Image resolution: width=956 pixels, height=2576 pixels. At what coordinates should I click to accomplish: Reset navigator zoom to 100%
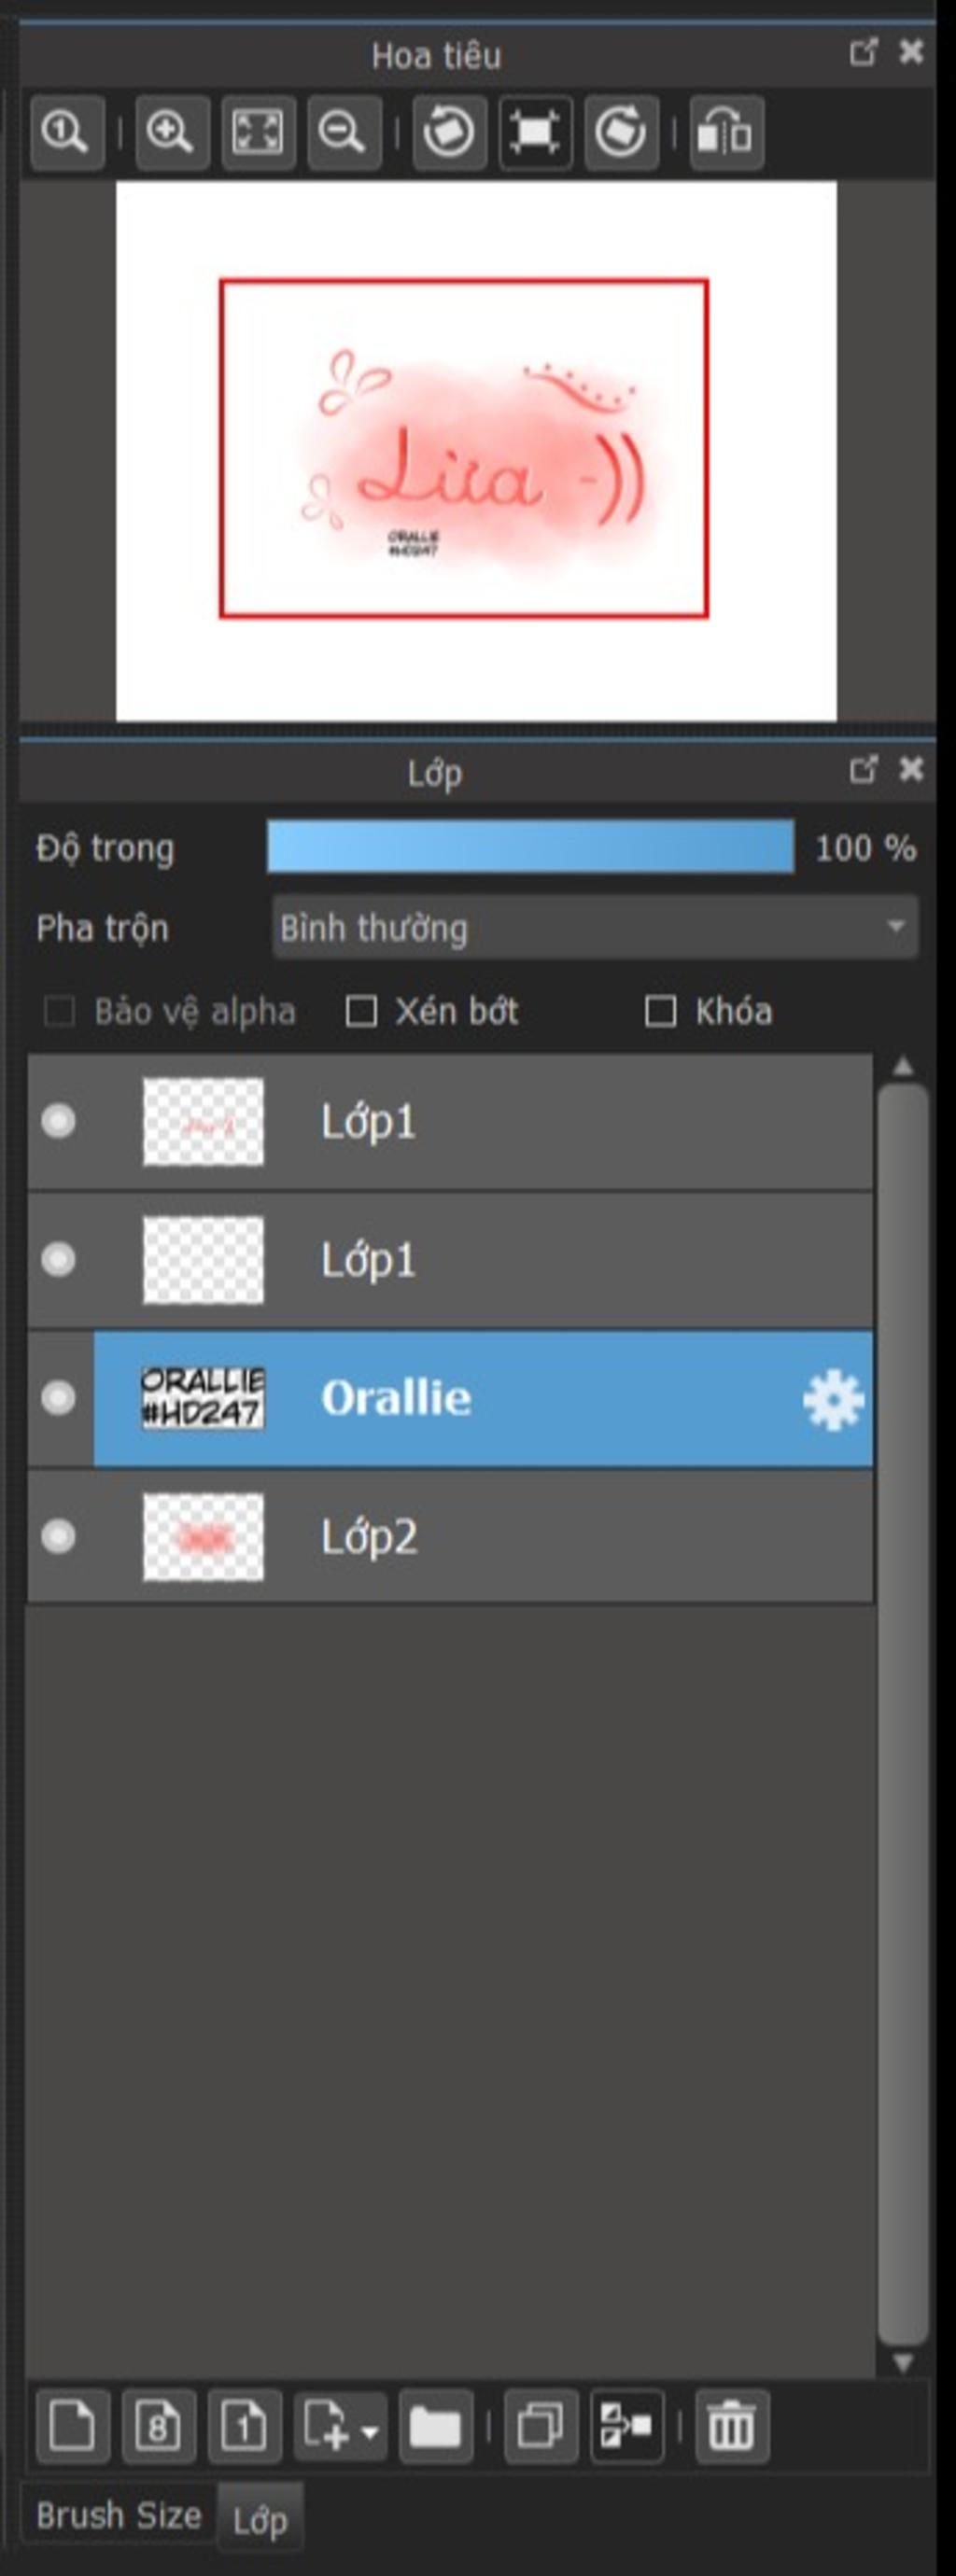click(x=67, y=132)
